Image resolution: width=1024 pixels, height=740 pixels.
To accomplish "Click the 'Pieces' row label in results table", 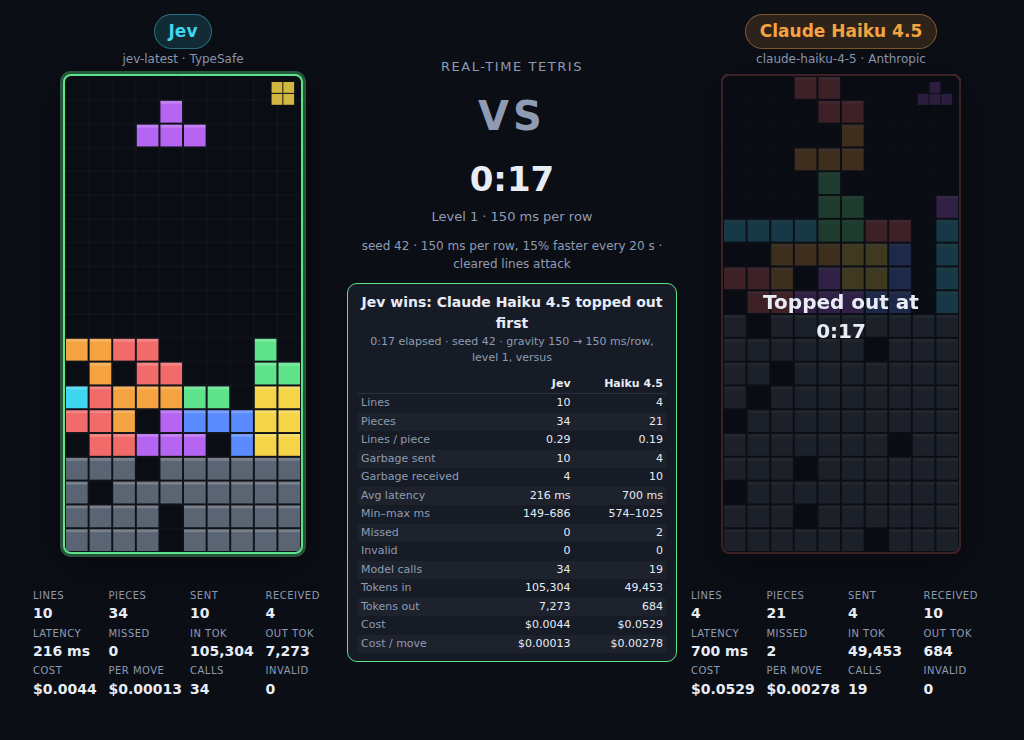I will (x=378, y=421).
